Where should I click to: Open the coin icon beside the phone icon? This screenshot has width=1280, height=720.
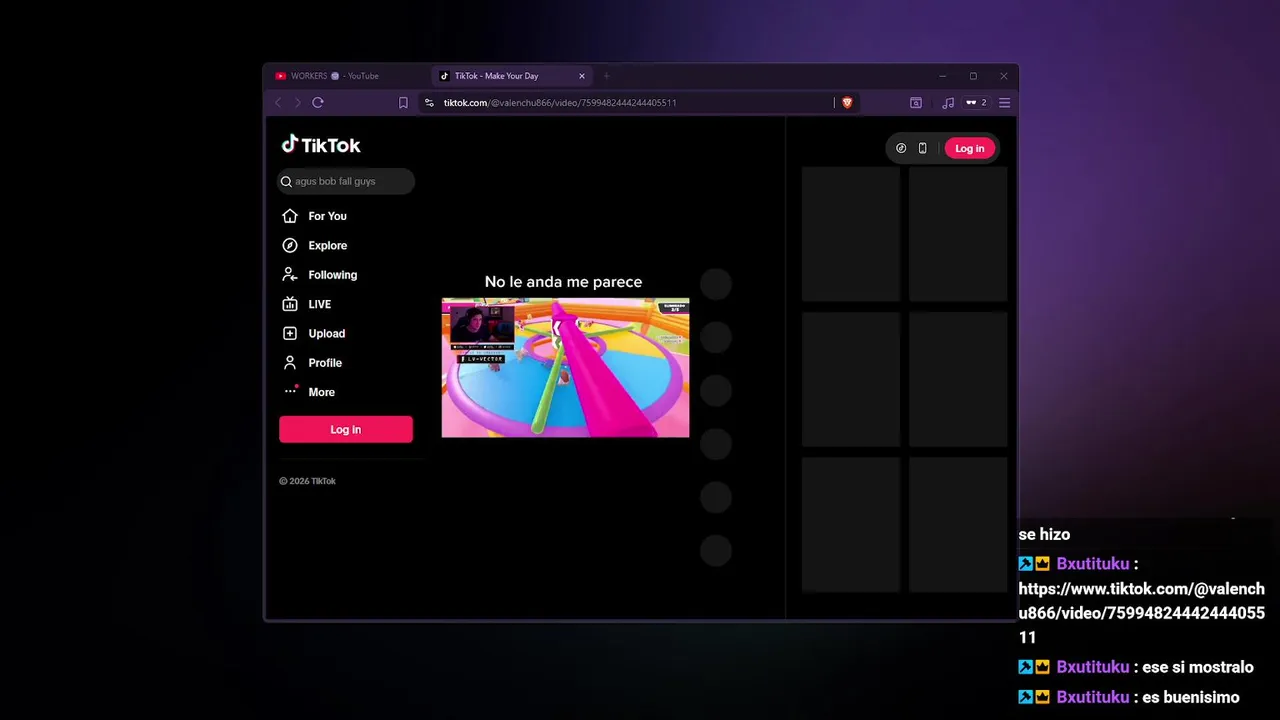[901, 148]
